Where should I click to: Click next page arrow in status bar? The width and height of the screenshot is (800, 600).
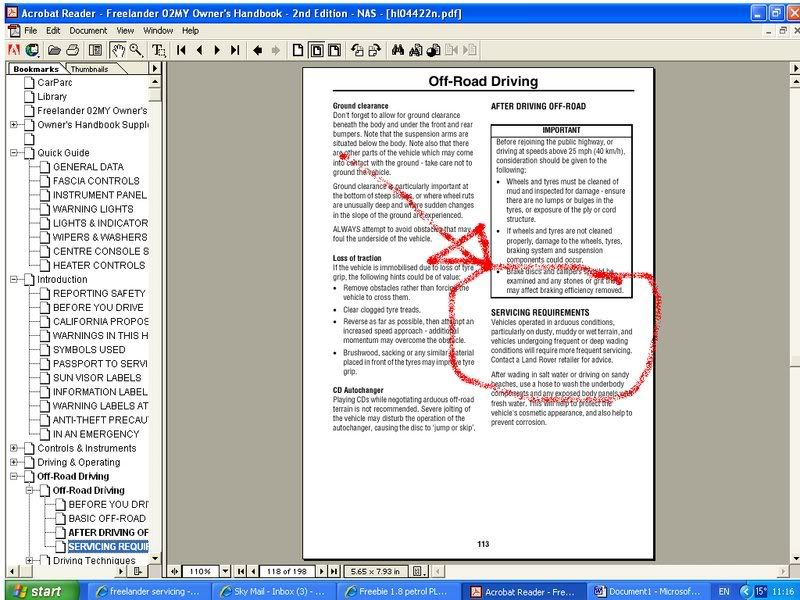point(321,571)
